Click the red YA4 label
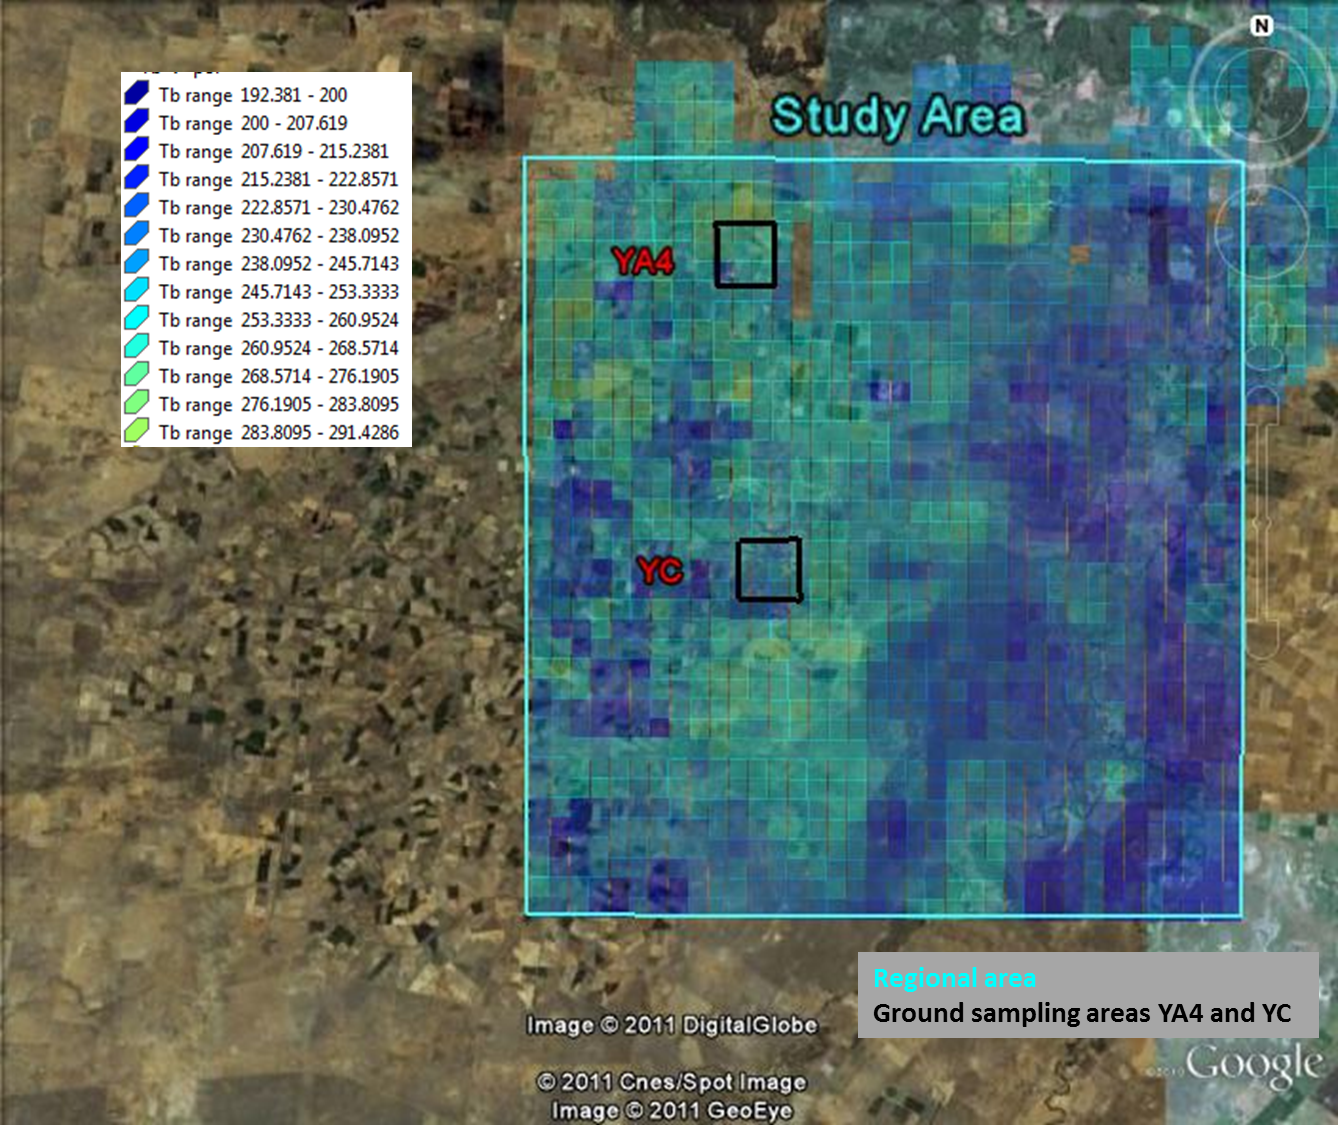 tap(644, 262)
